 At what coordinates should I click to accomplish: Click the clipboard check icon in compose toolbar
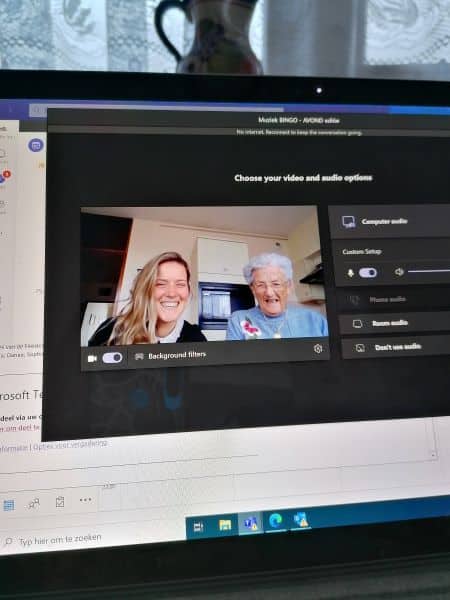60,502
